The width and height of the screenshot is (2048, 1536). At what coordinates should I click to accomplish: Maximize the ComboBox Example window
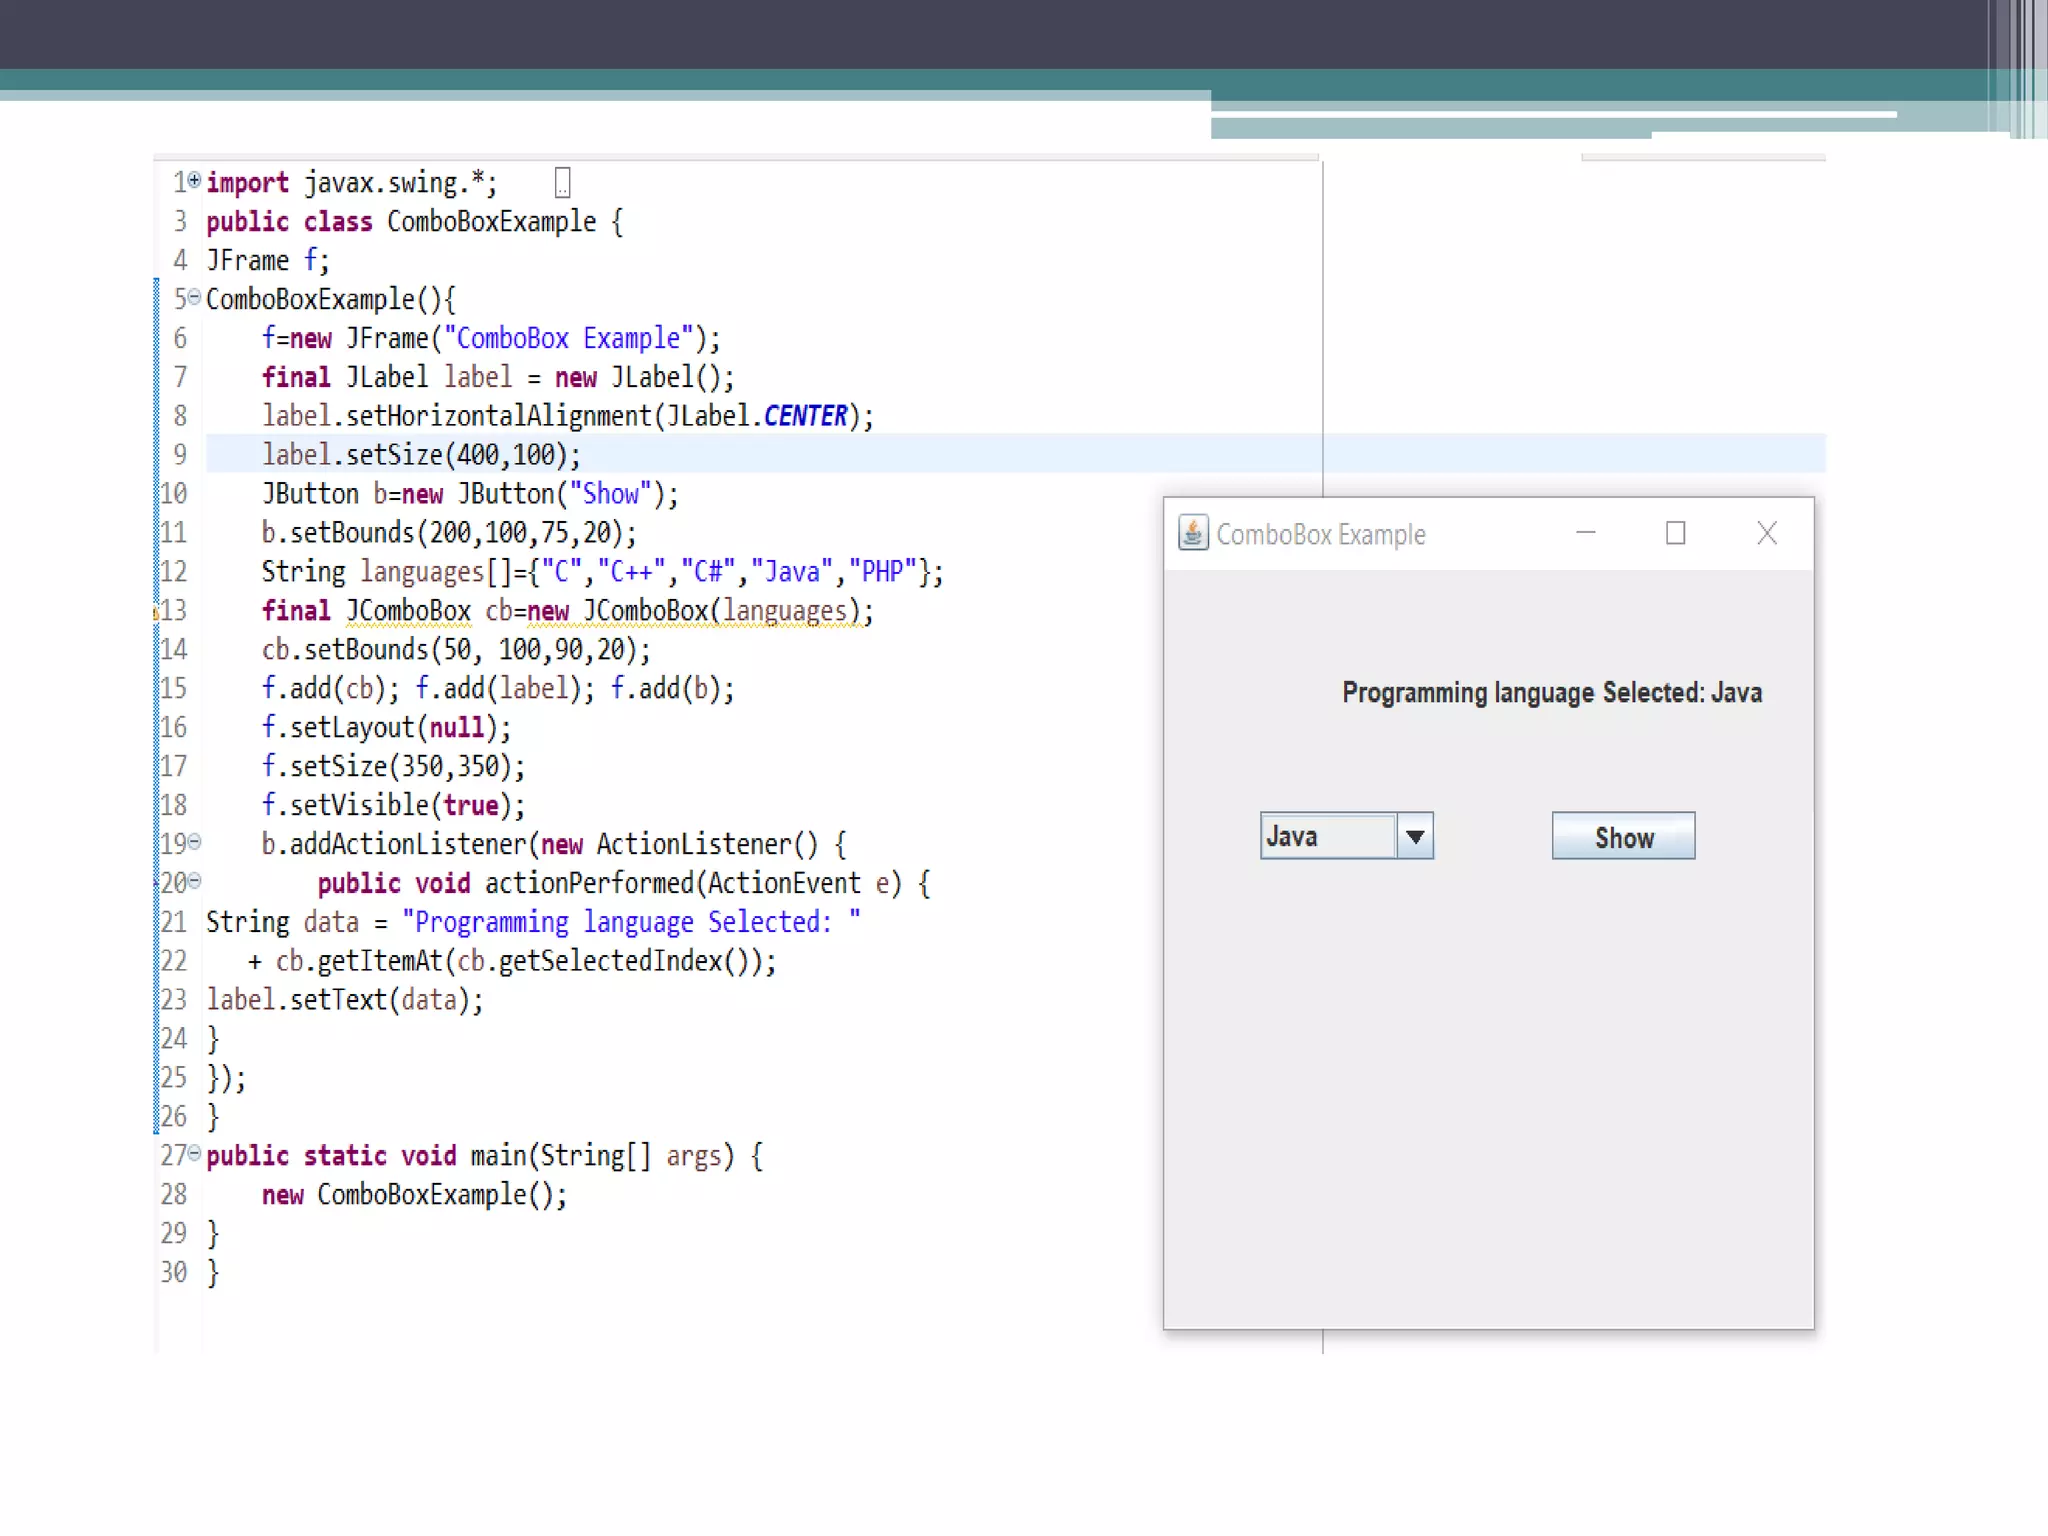1675,533
